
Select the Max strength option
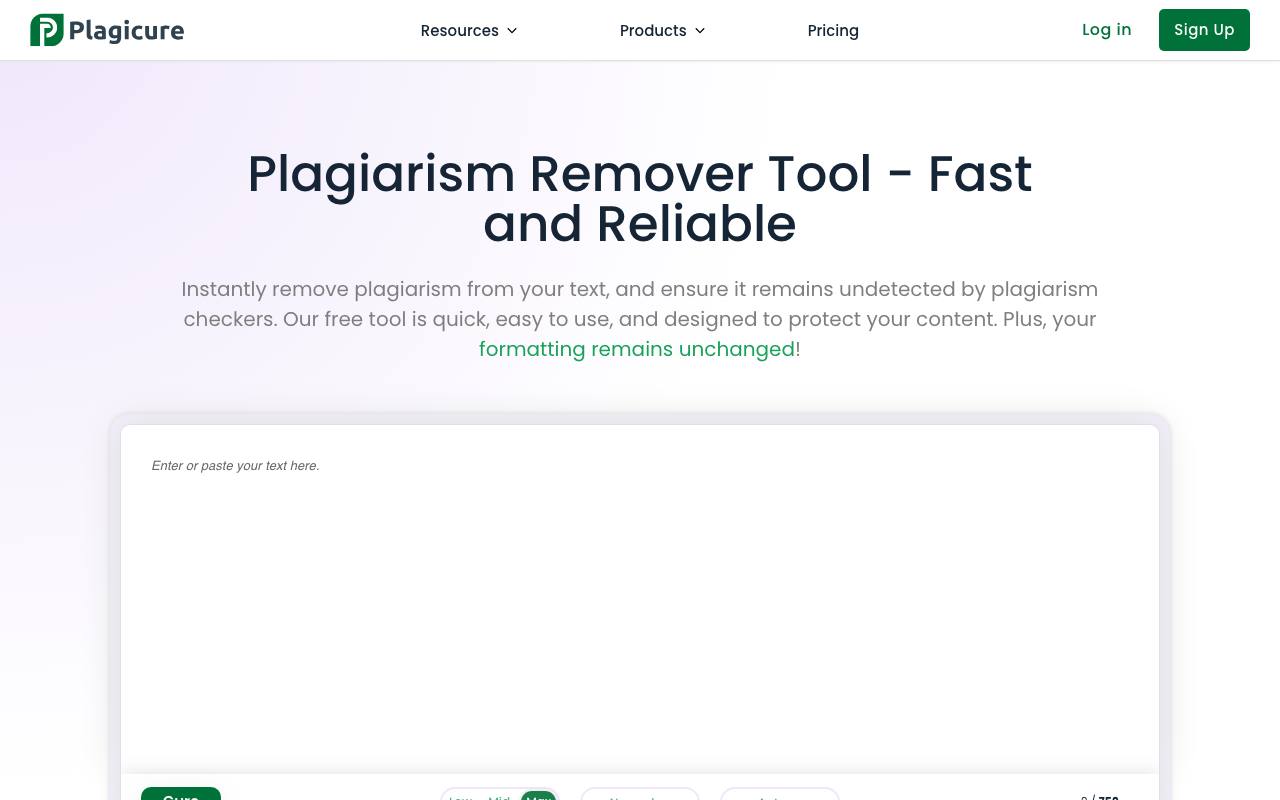538,796
